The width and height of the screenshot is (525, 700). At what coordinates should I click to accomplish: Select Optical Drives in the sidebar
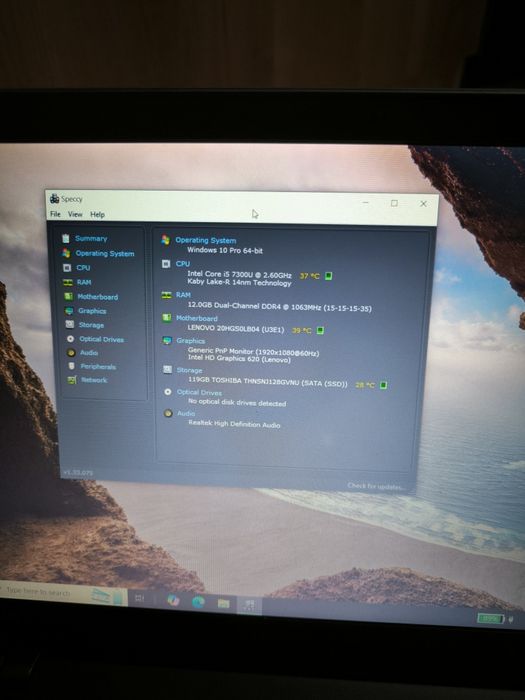(x=102, y=339)
